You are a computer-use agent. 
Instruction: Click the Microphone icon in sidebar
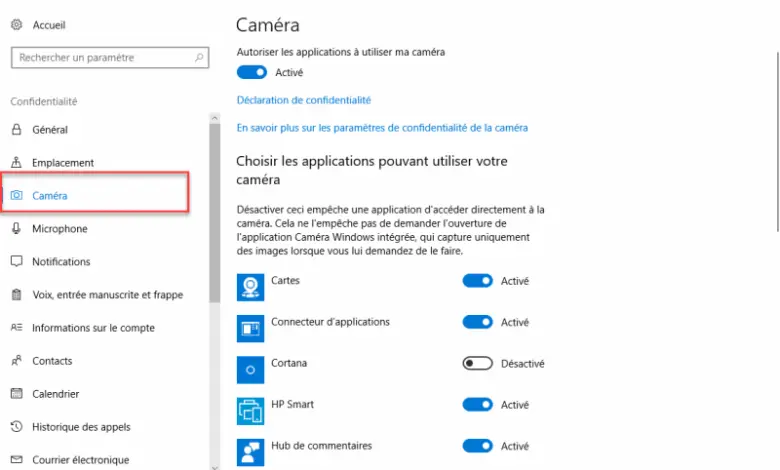(x=16, y=228)
